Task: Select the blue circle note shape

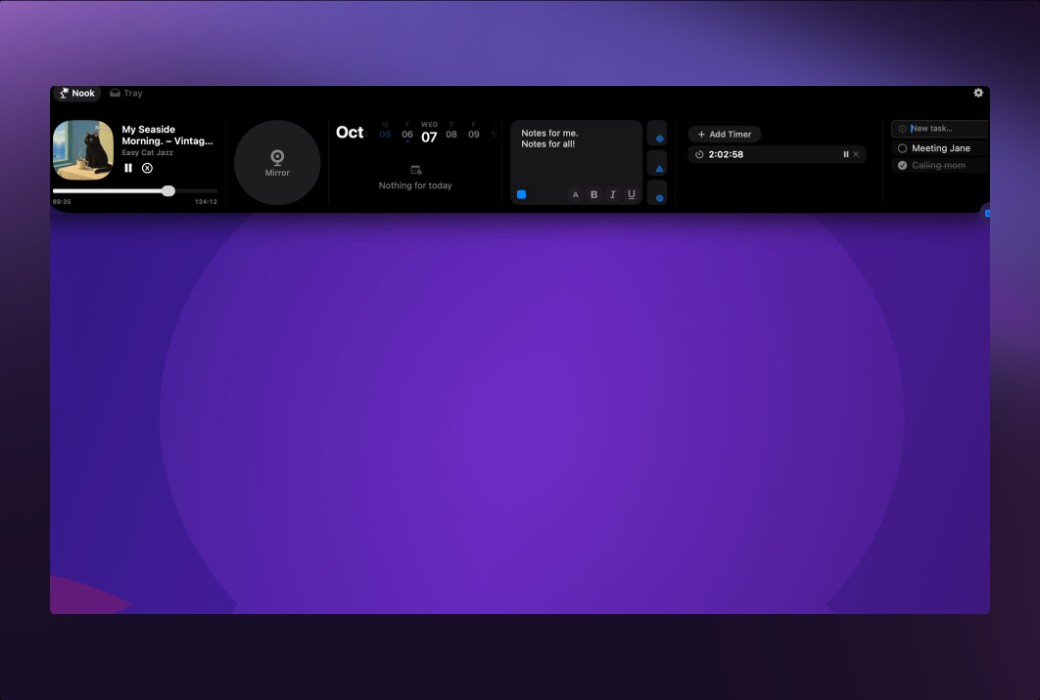Action: tap(659, 197)
